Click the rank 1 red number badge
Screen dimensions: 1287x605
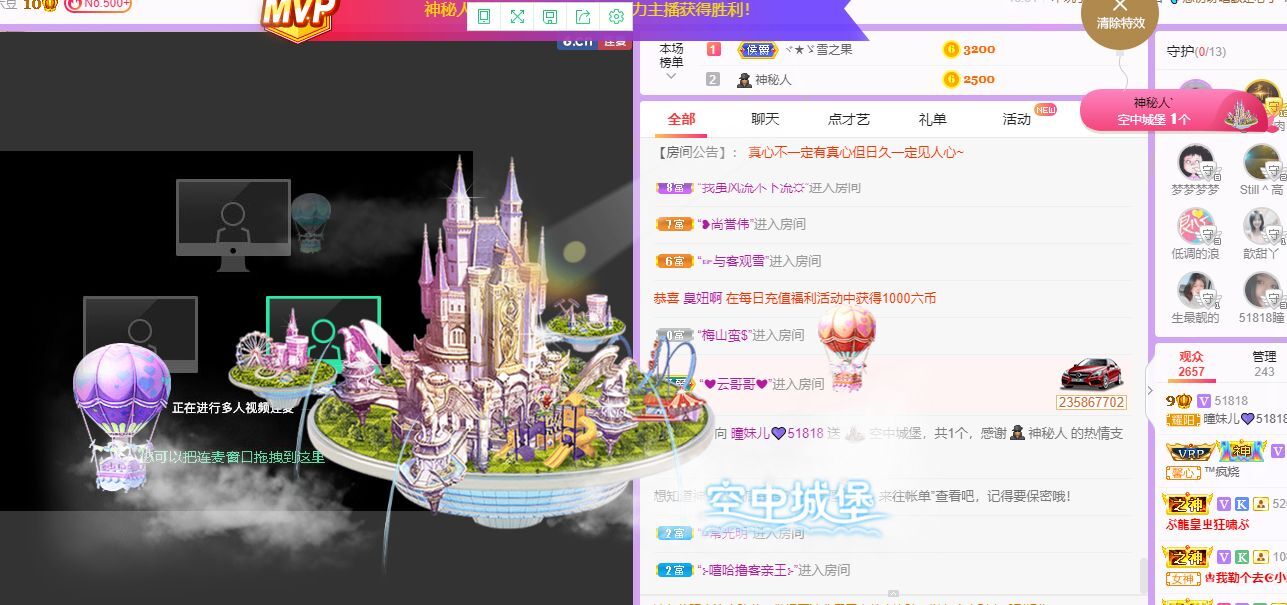coord(713,49)
